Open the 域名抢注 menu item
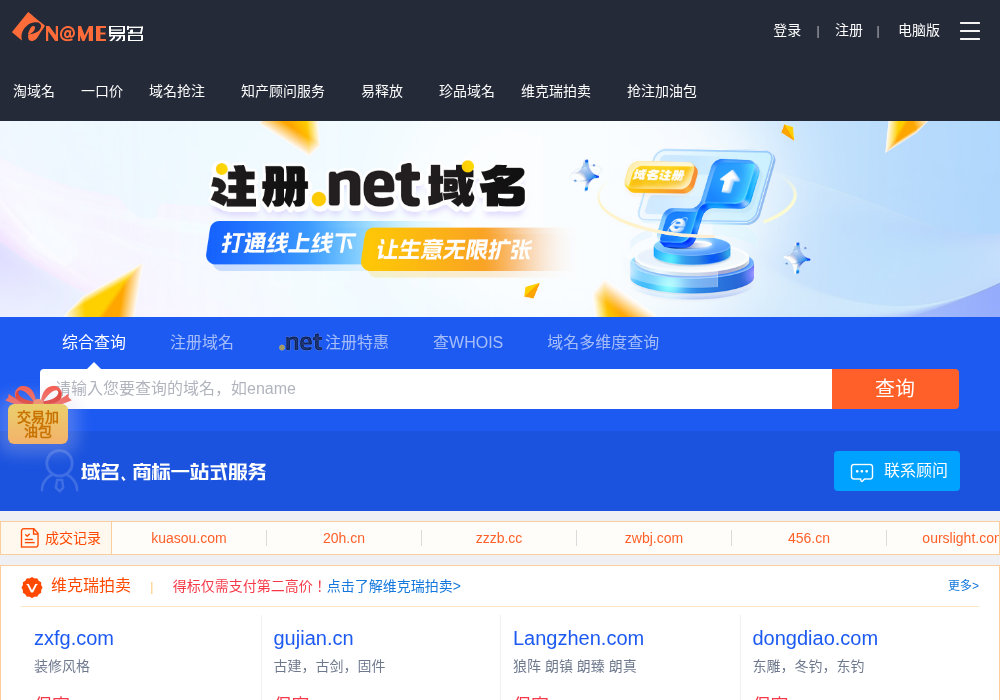Image resolution: width=1000 pixels, height=700 pixels. coord(177,91)
